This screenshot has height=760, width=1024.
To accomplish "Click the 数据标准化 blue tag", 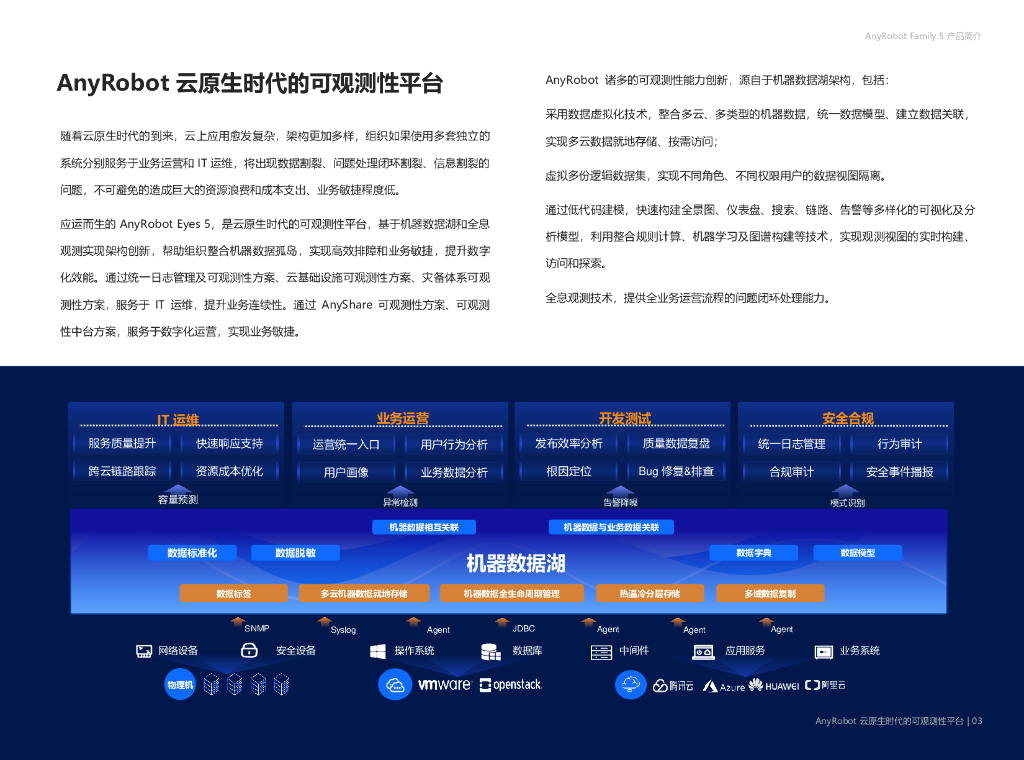I will 192,553.
